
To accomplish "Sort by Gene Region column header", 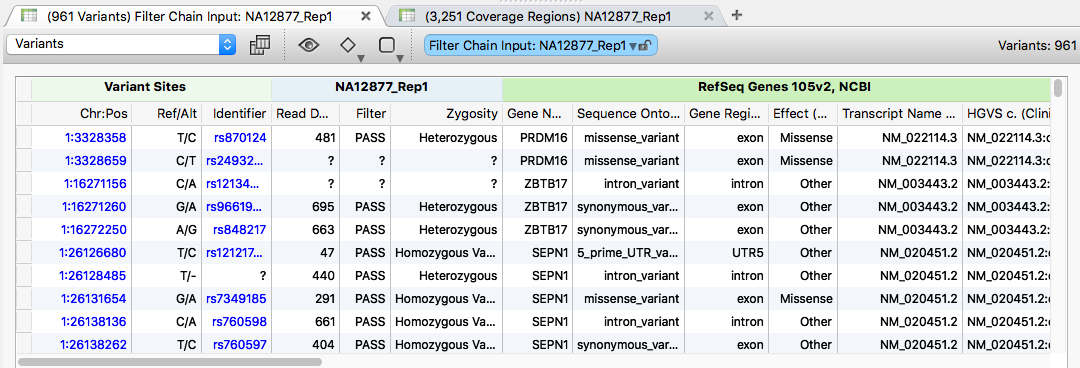I will [x=727, y=114].
